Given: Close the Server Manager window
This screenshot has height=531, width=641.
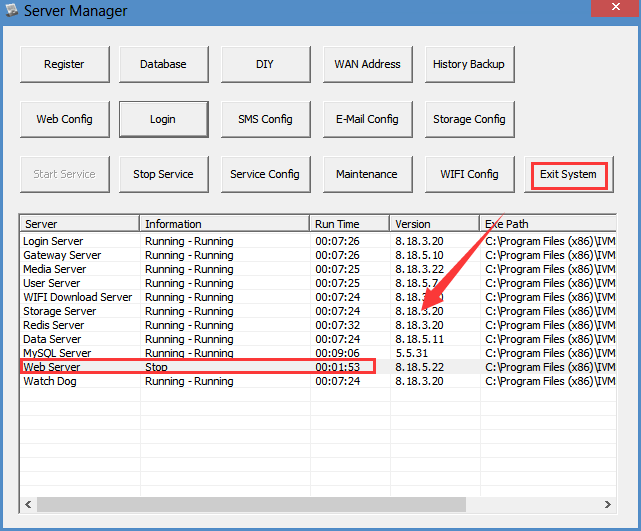Looking at the screenshot, I should (616, 7).
